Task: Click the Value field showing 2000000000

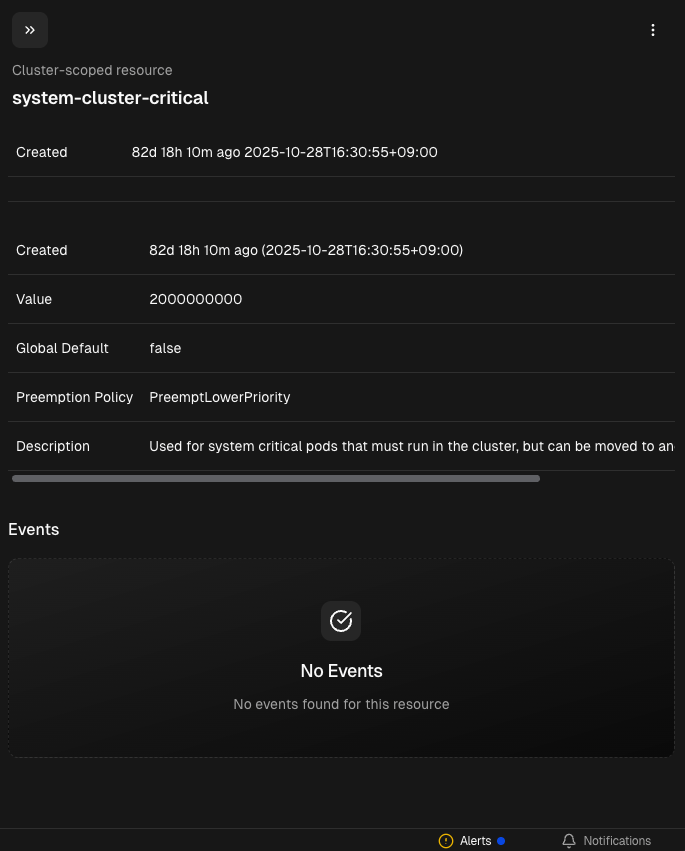Action: coord(196,299)
